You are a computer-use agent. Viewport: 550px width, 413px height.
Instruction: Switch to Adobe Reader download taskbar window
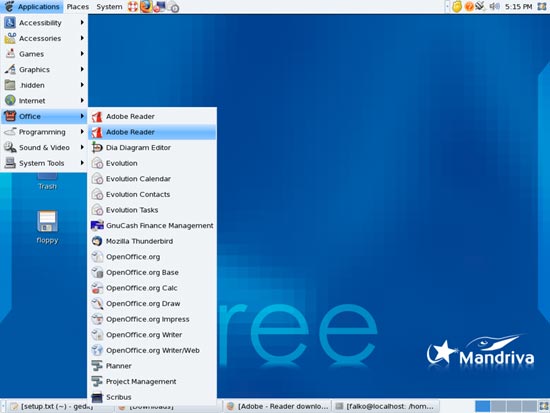click(278, 406)
